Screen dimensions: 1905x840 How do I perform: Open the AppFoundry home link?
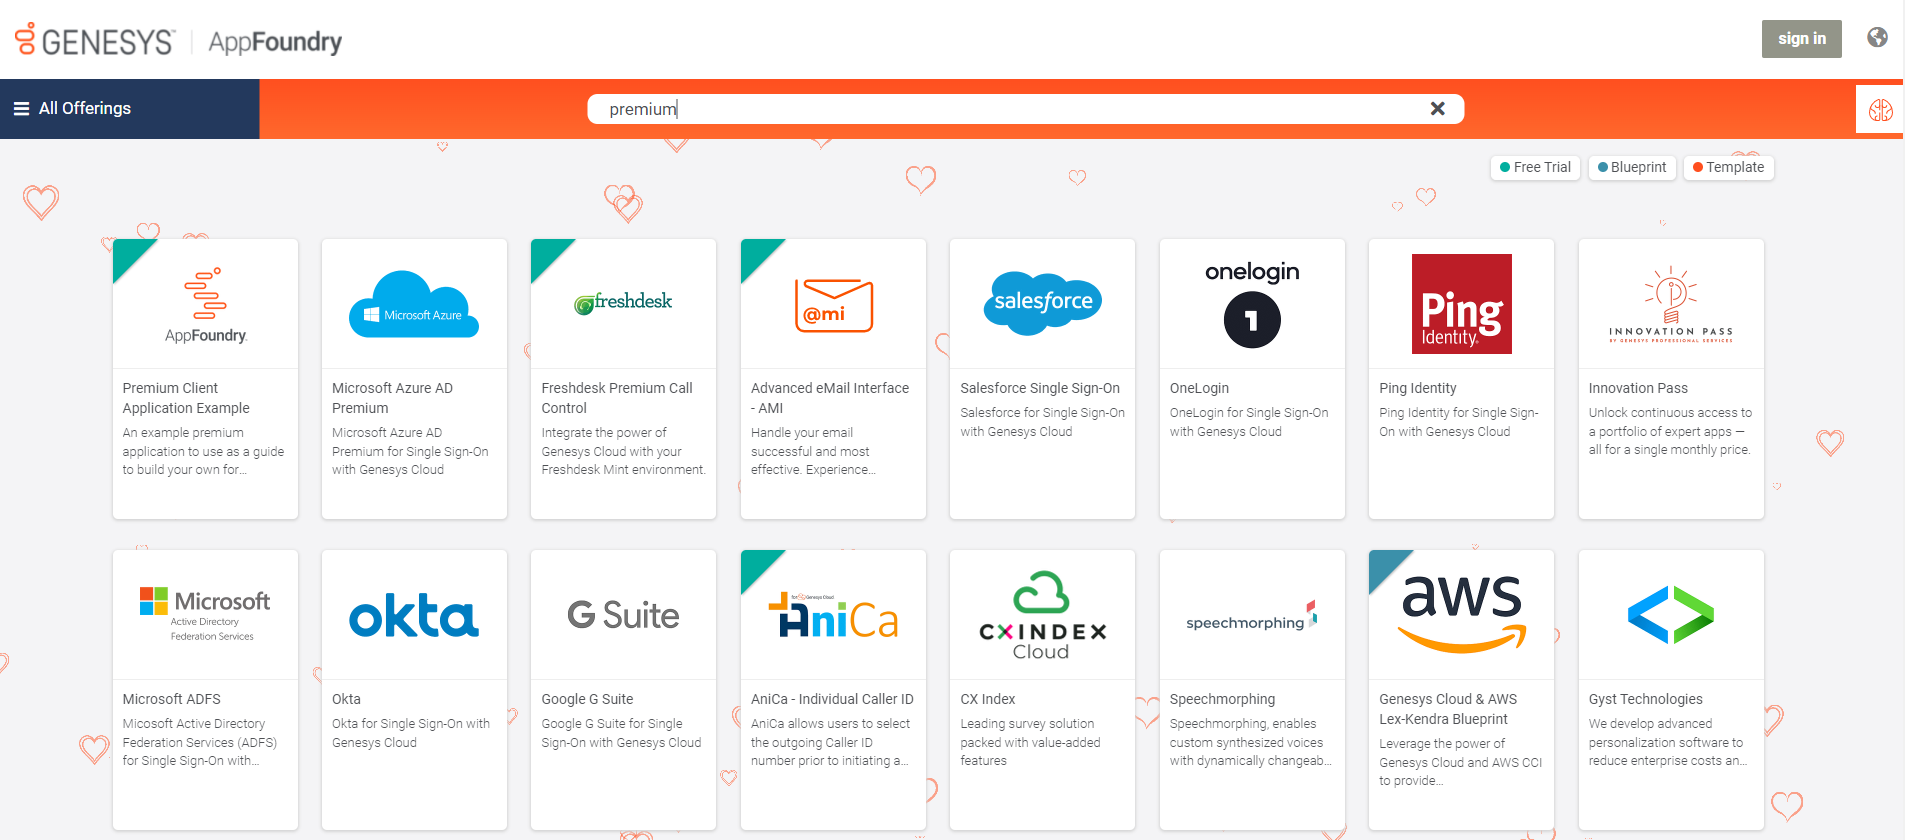(x=275, y=42)
